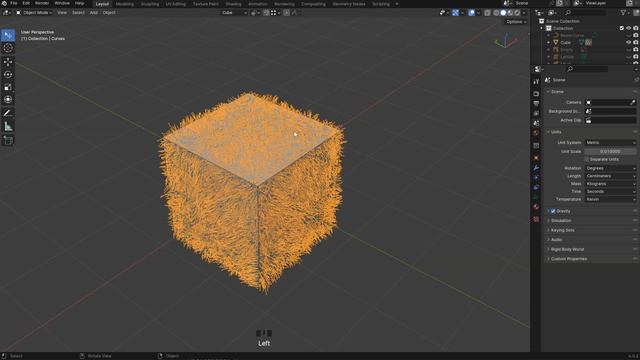Open the Material properties tab
This screenshot has width=640, height=360.
[x=536, y=207]
